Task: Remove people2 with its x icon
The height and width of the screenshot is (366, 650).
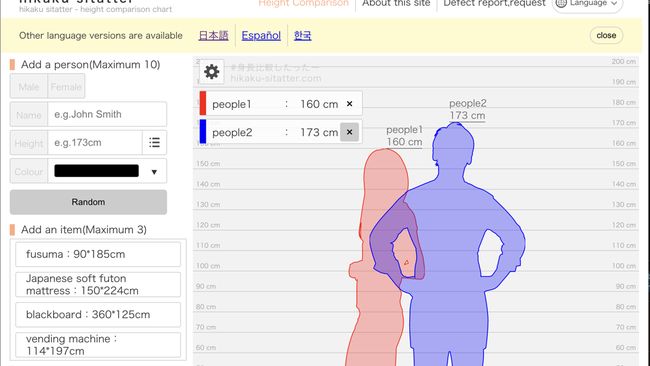Action: coord(349,132)
